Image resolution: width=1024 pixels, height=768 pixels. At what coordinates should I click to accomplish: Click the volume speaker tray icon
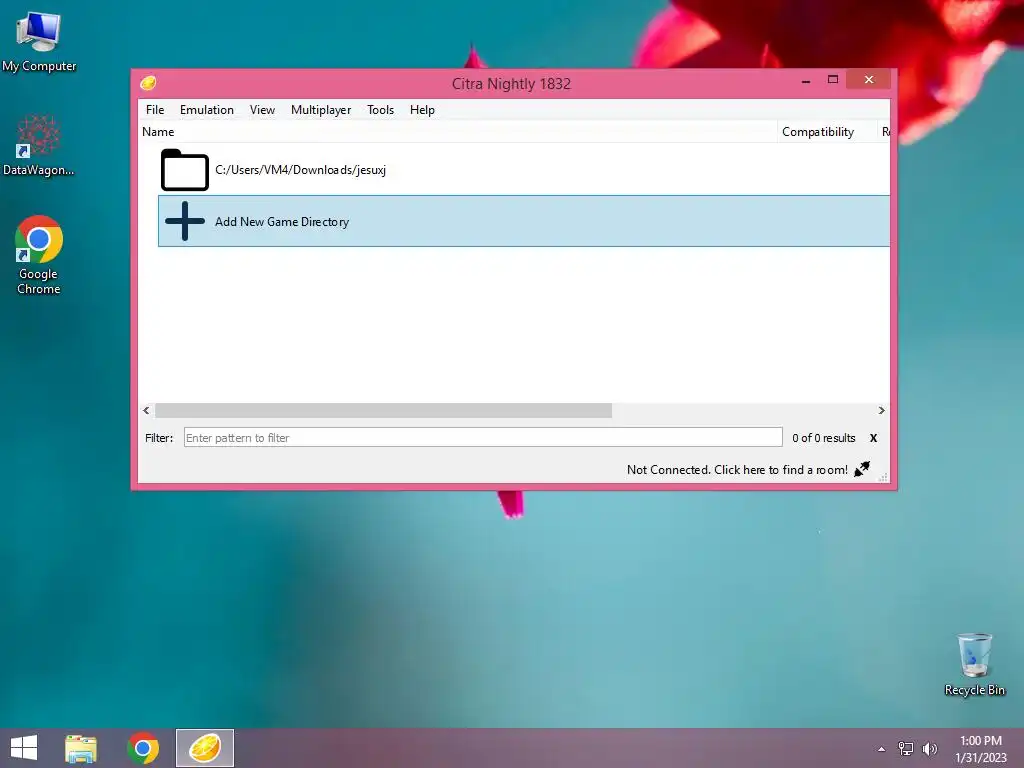(929, 748)
